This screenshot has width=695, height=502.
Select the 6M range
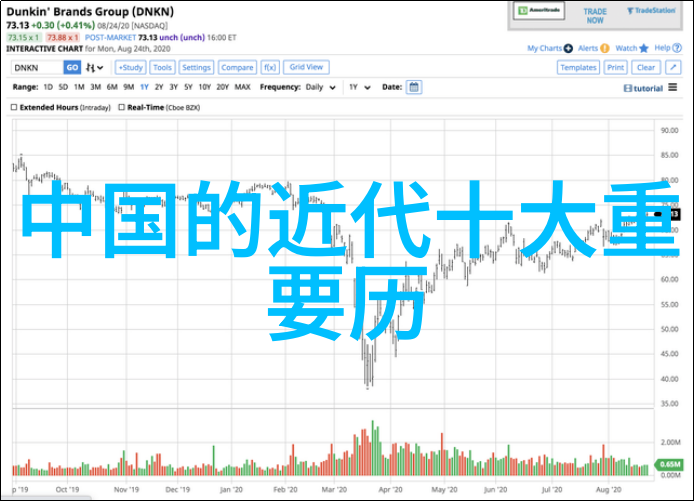pos(112,87)
